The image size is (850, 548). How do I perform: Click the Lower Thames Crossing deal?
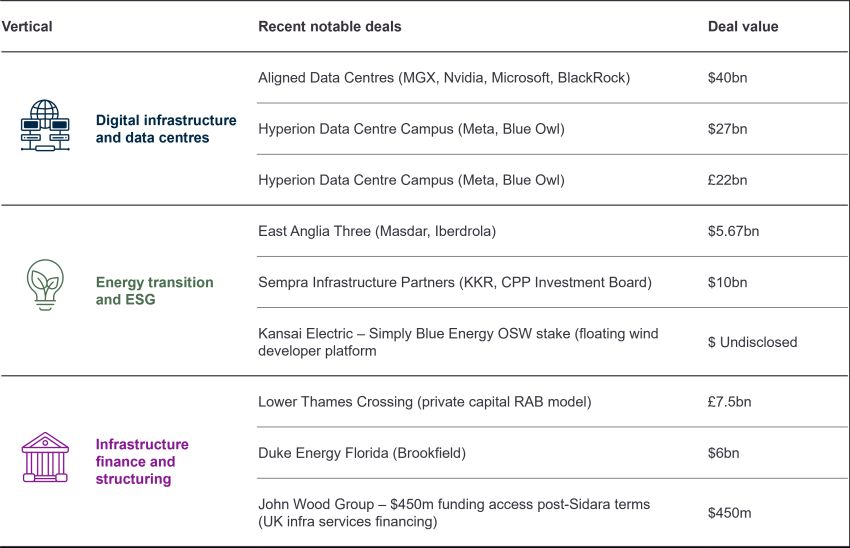(x=424, y=402)
